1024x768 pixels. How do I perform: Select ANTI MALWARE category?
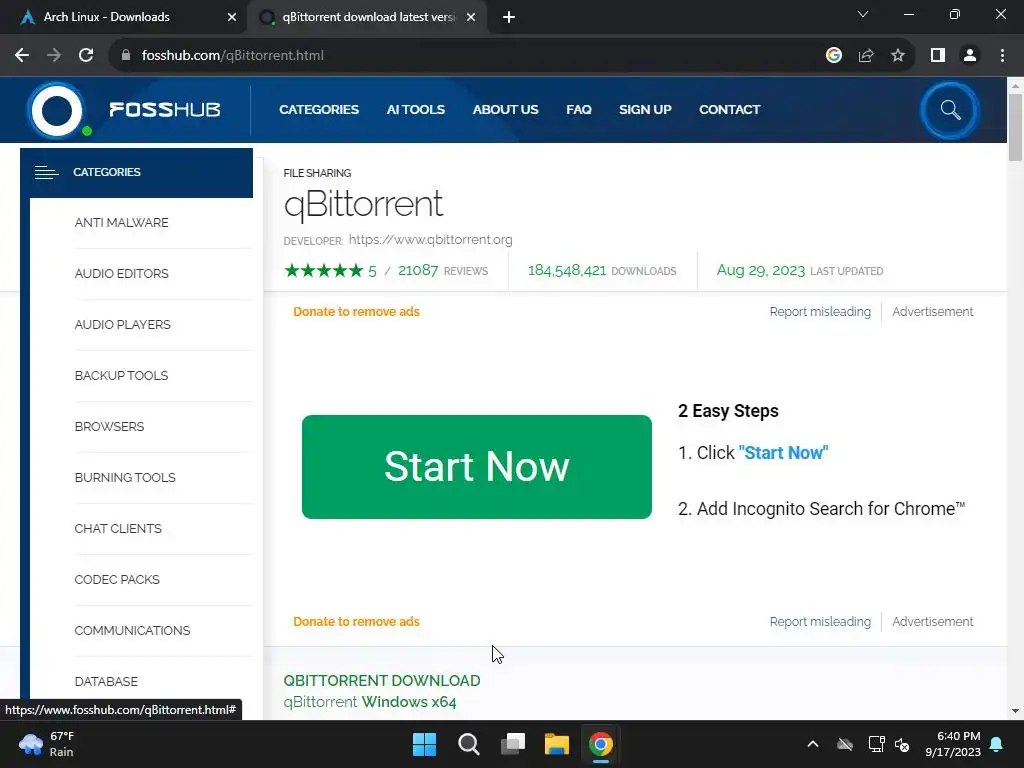pyautogui.click(x=121, y=223)
